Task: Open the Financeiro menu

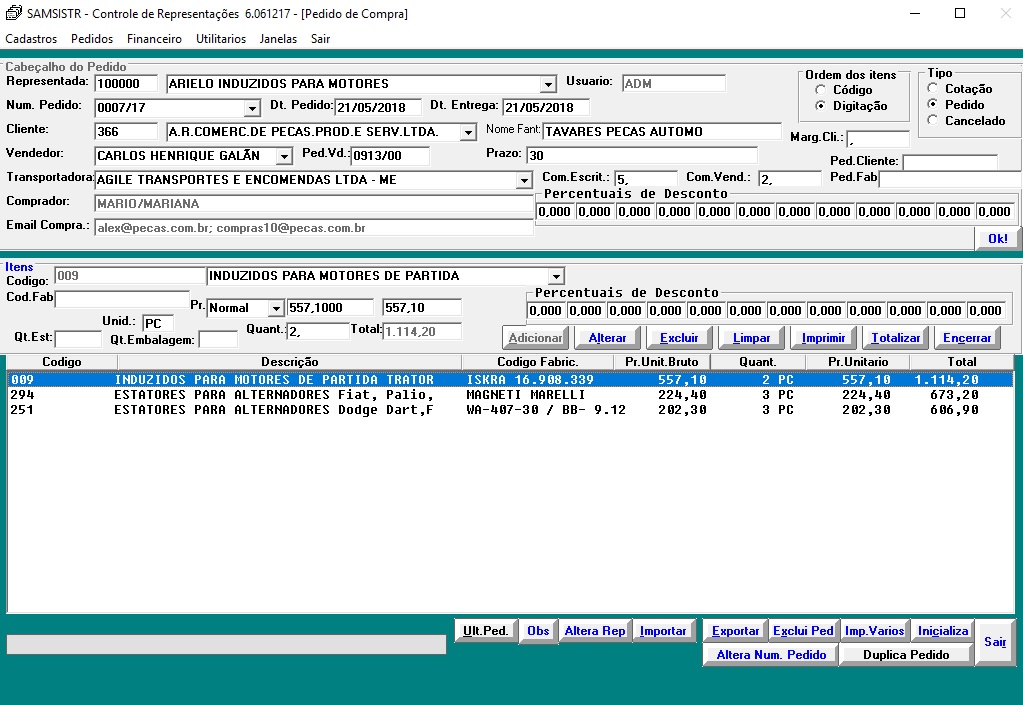Action: [154, 39]
